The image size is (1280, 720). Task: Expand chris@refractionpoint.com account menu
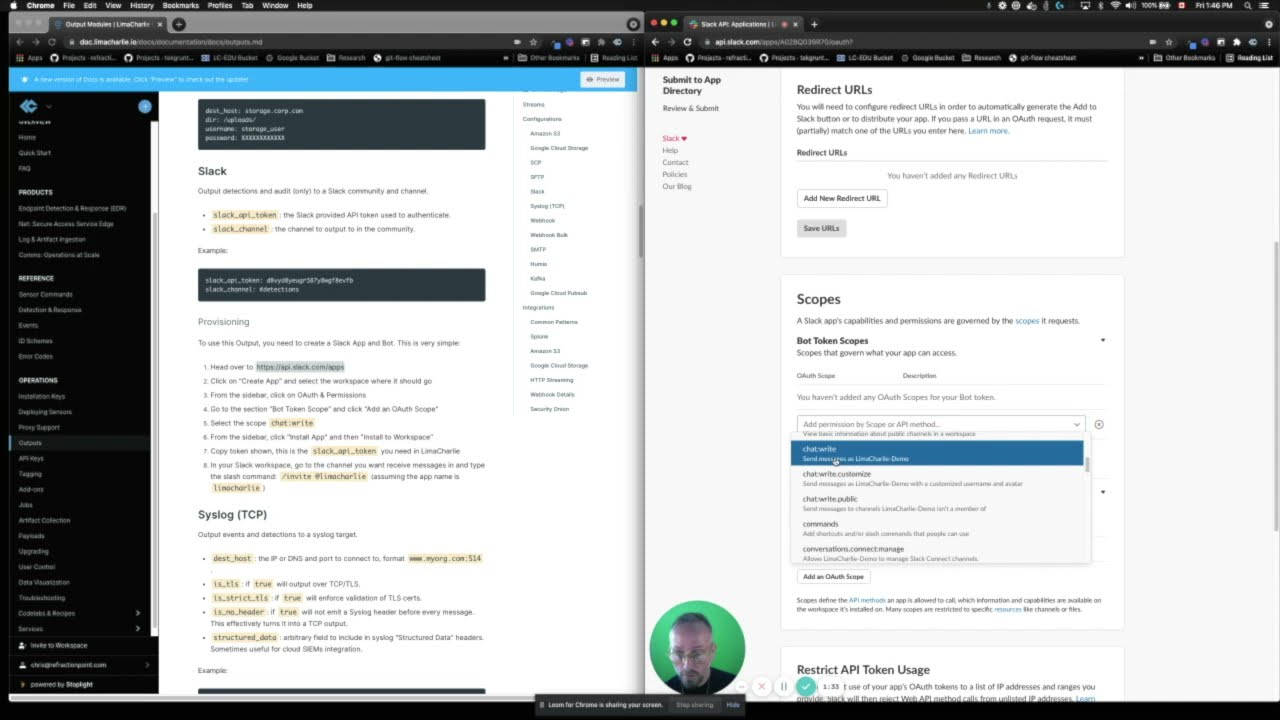click(147, 664)
